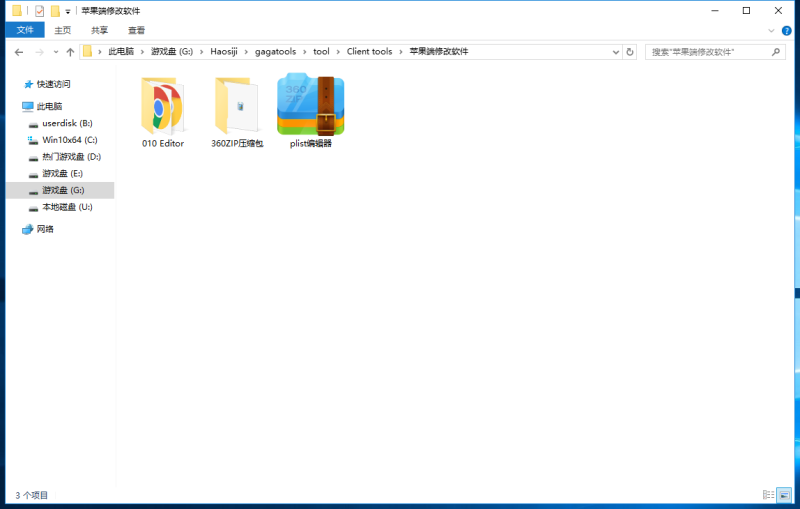The height and width of the screenshot is (509, 800).
Task: Click the properties quick access icon
Action: click(x=40, y=11)
